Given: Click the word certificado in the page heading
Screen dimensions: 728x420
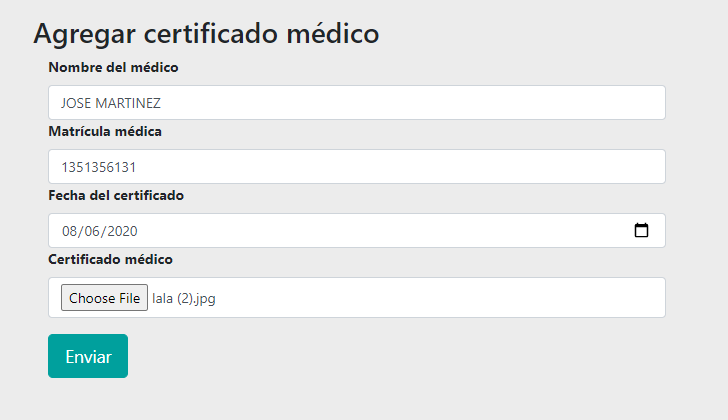Looking at the screenshot, I should [211, 33].
